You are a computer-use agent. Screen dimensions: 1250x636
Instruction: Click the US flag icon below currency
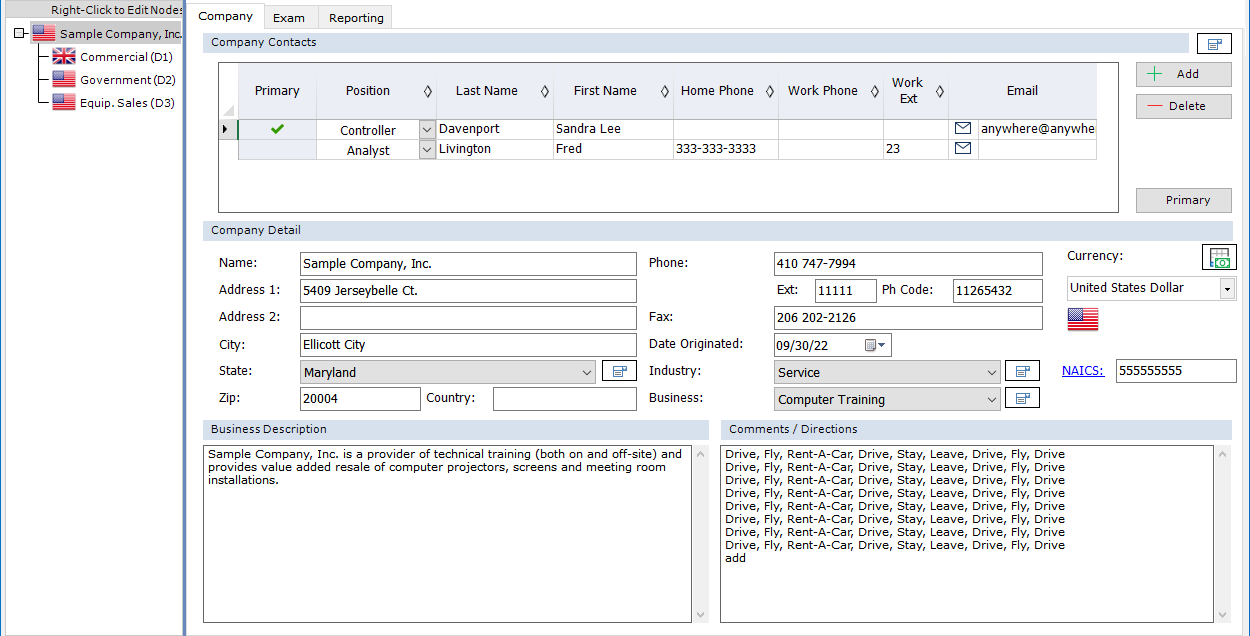[x=1082, y=318]
